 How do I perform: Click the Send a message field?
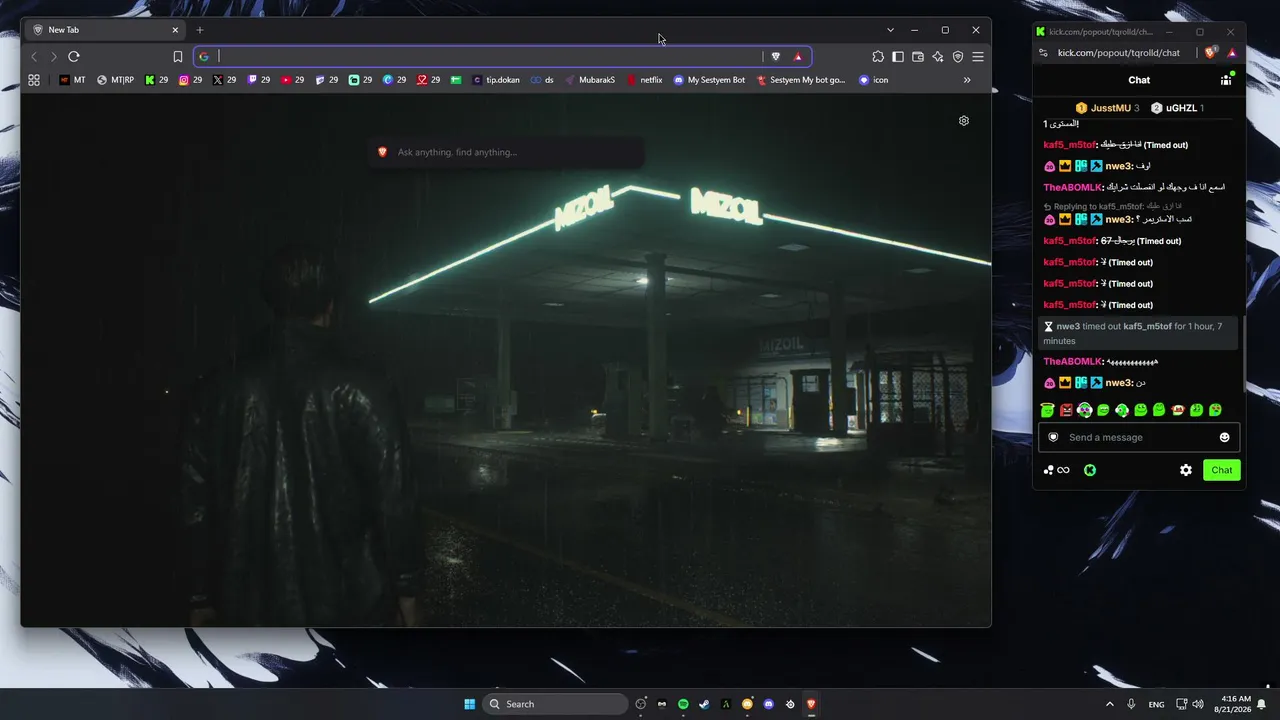click(x=1139, y=437)
